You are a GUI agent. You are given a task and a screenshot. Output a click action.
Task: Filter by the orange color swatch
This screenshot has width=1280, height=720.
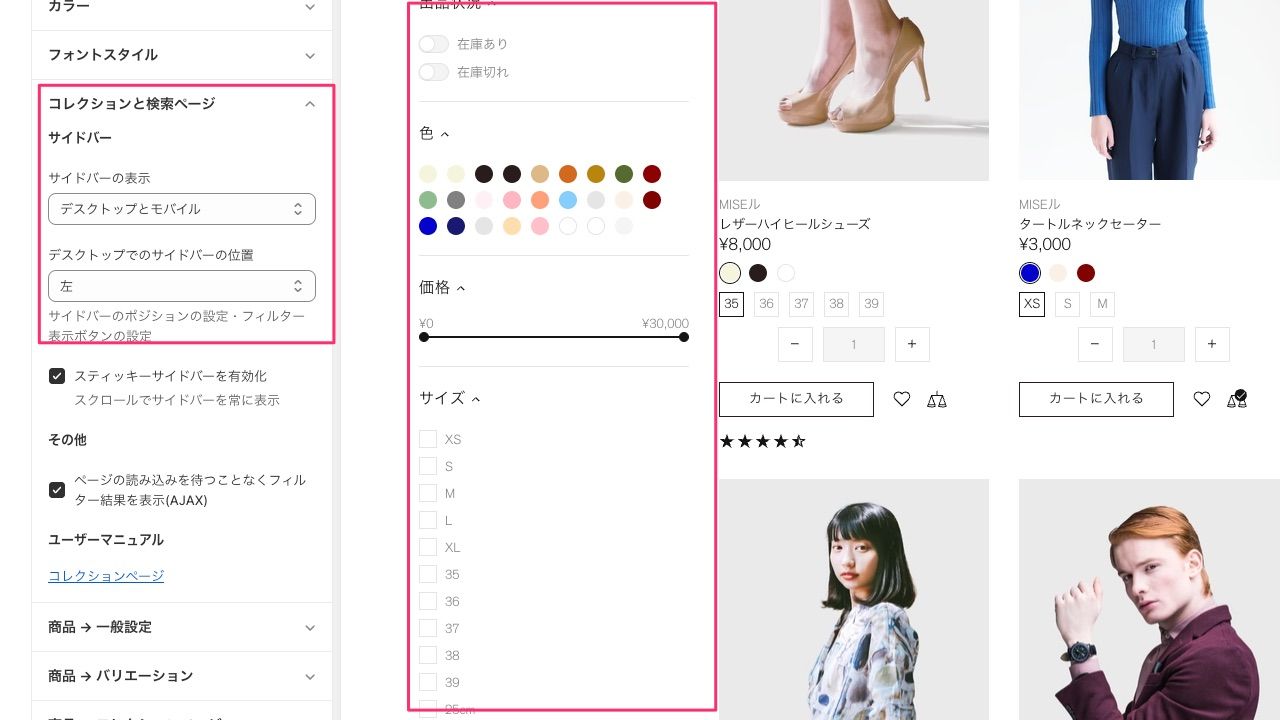click(568, 174)
